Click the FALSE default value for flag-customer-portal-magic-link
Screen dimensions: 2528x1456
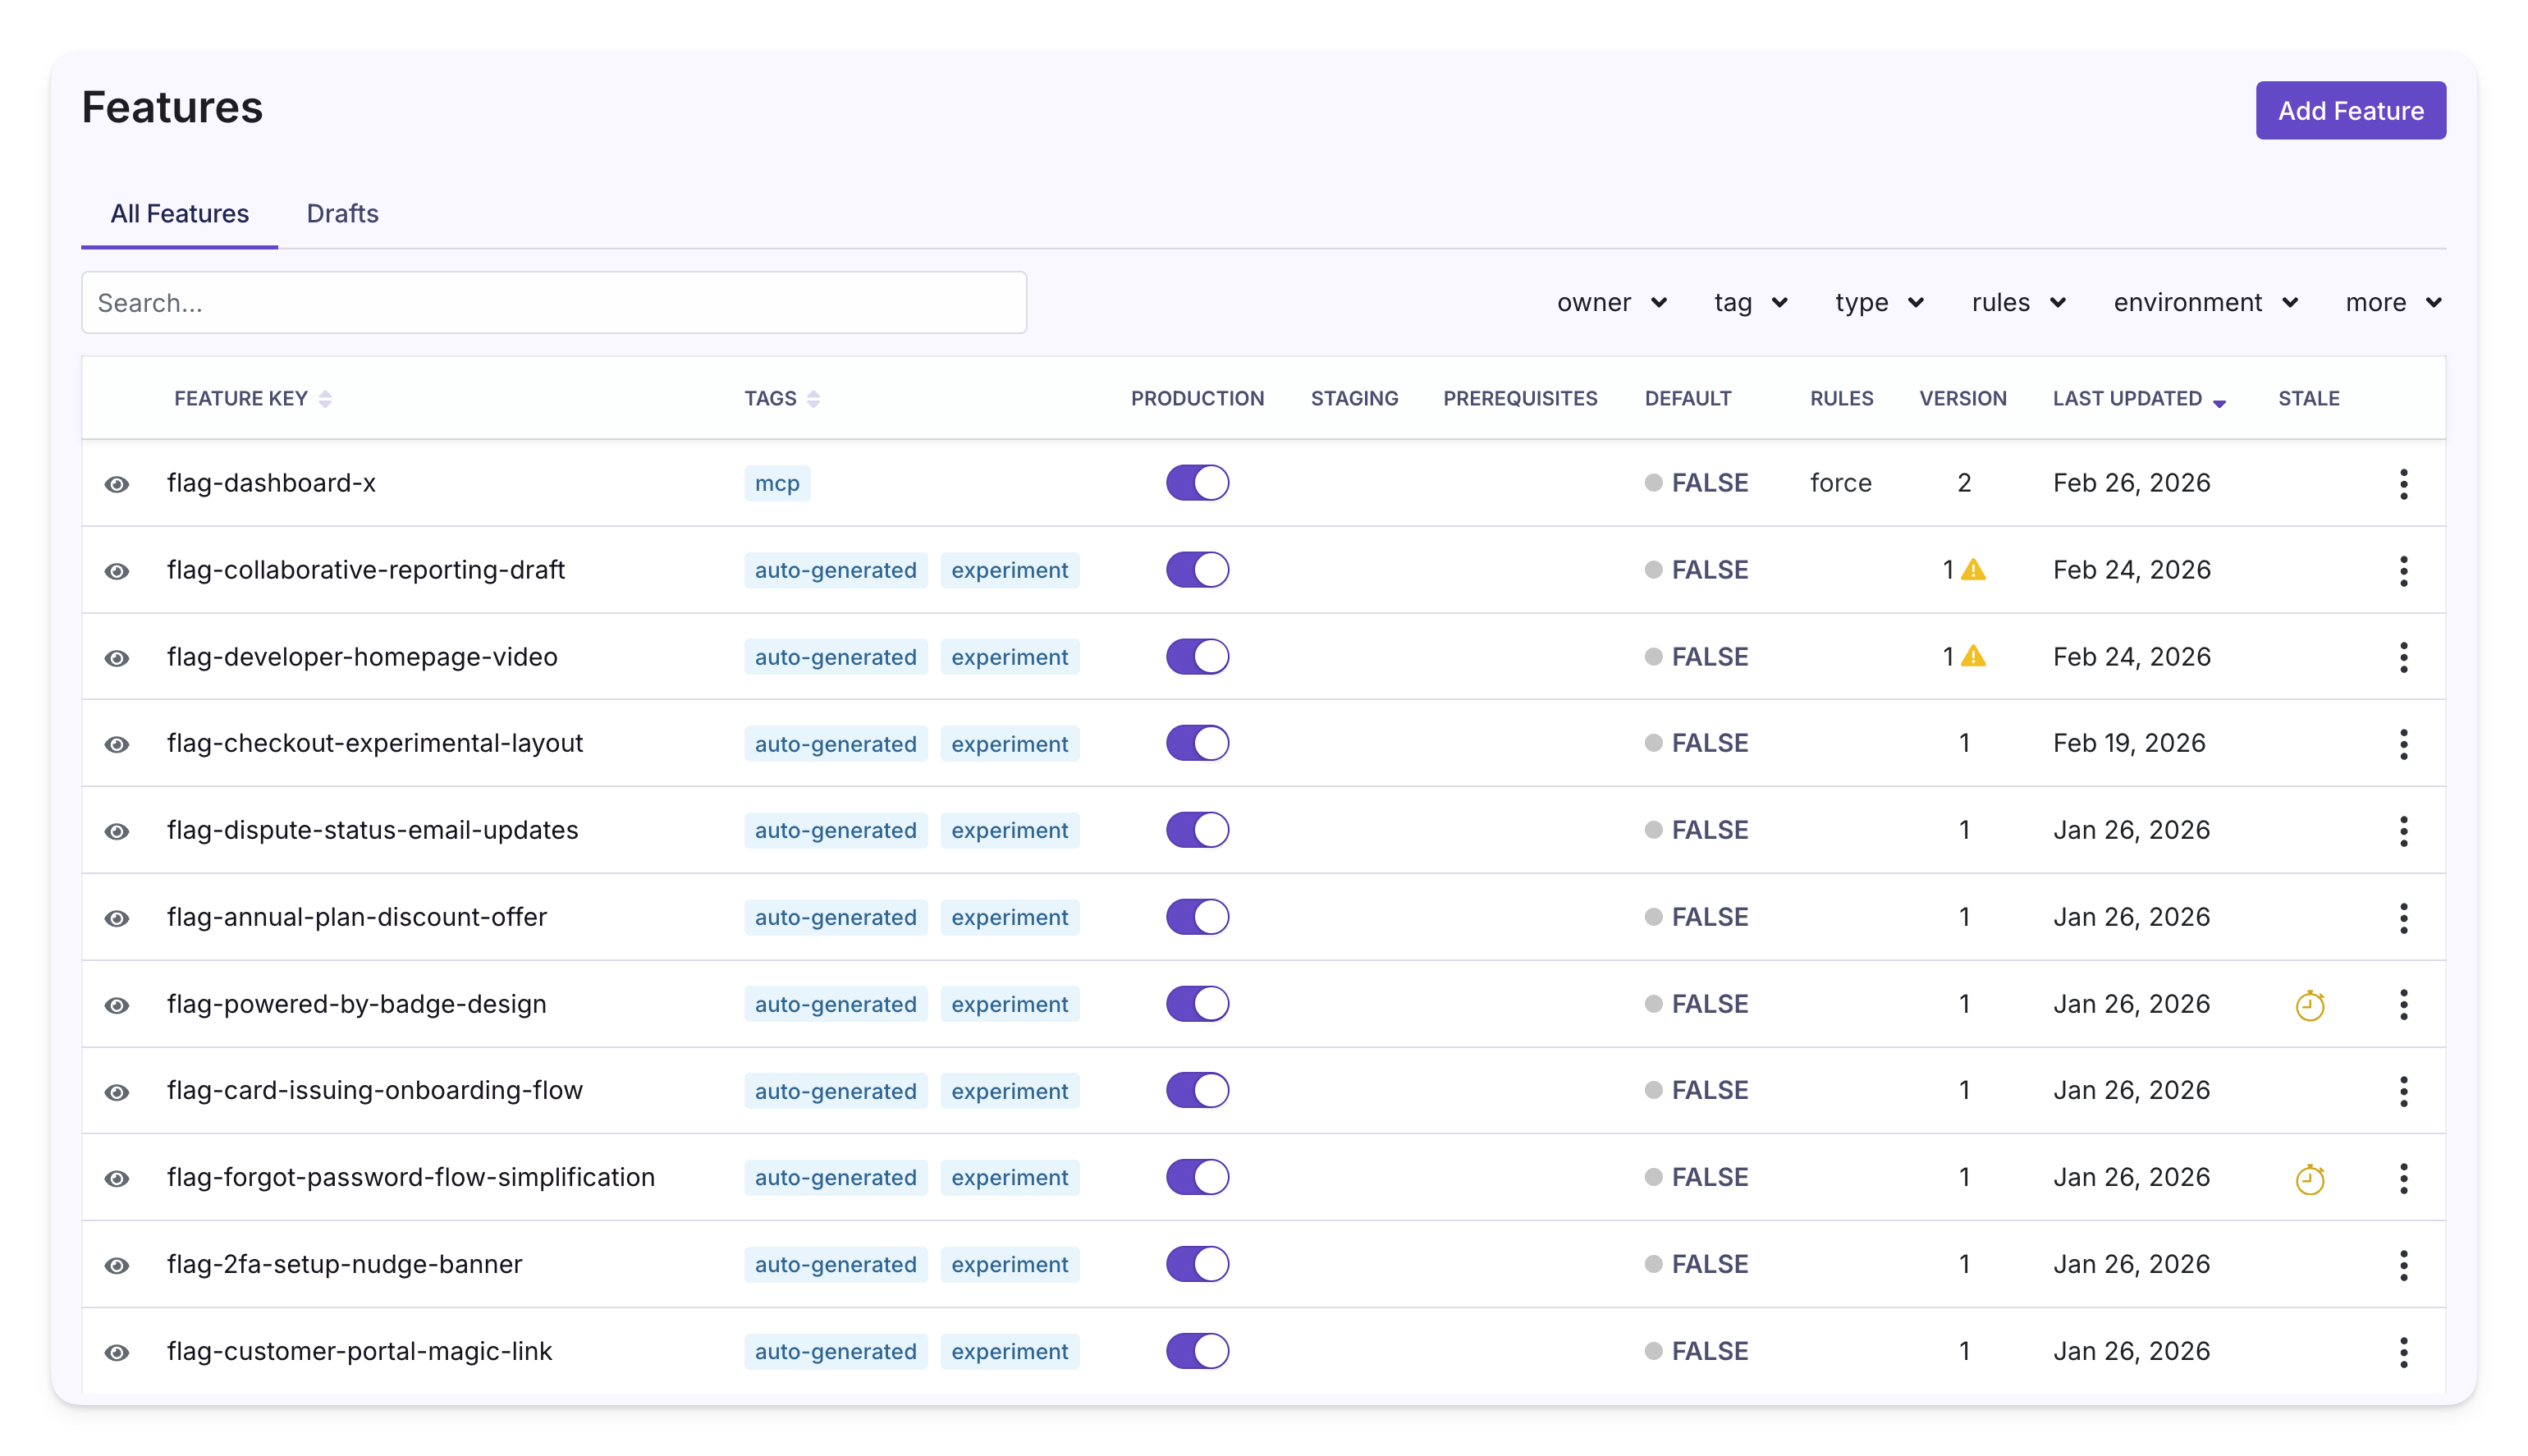(1697, 1351)
